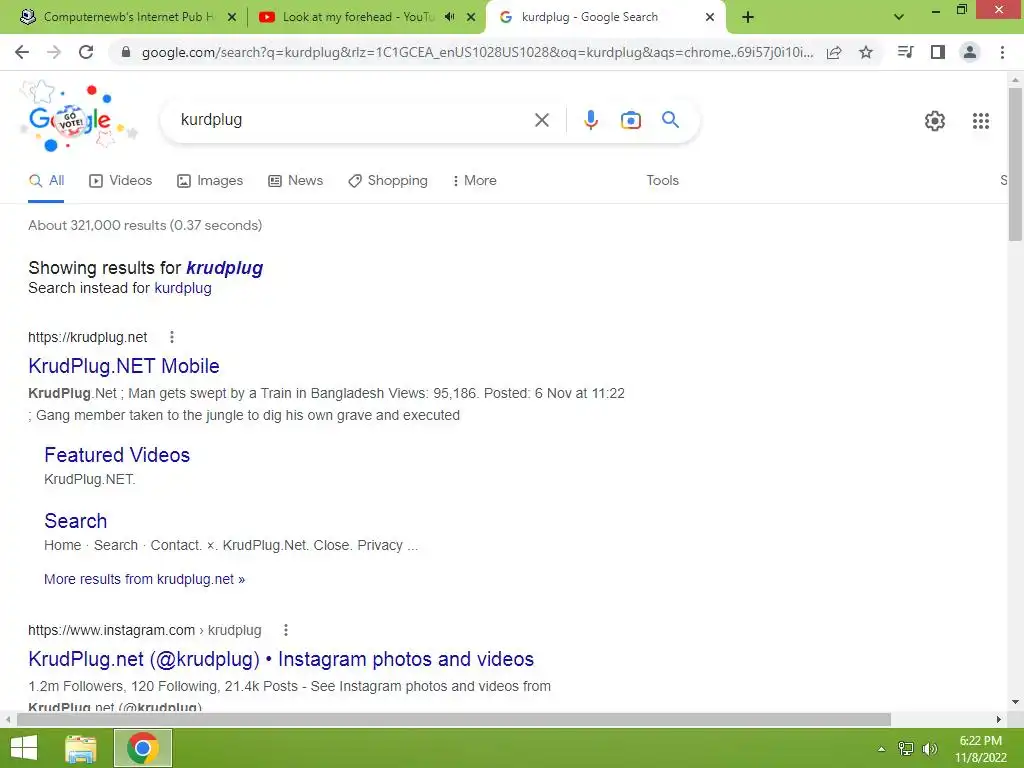Open options dots beside instagram.com result
1024x768 pixels.
[285, 630]
